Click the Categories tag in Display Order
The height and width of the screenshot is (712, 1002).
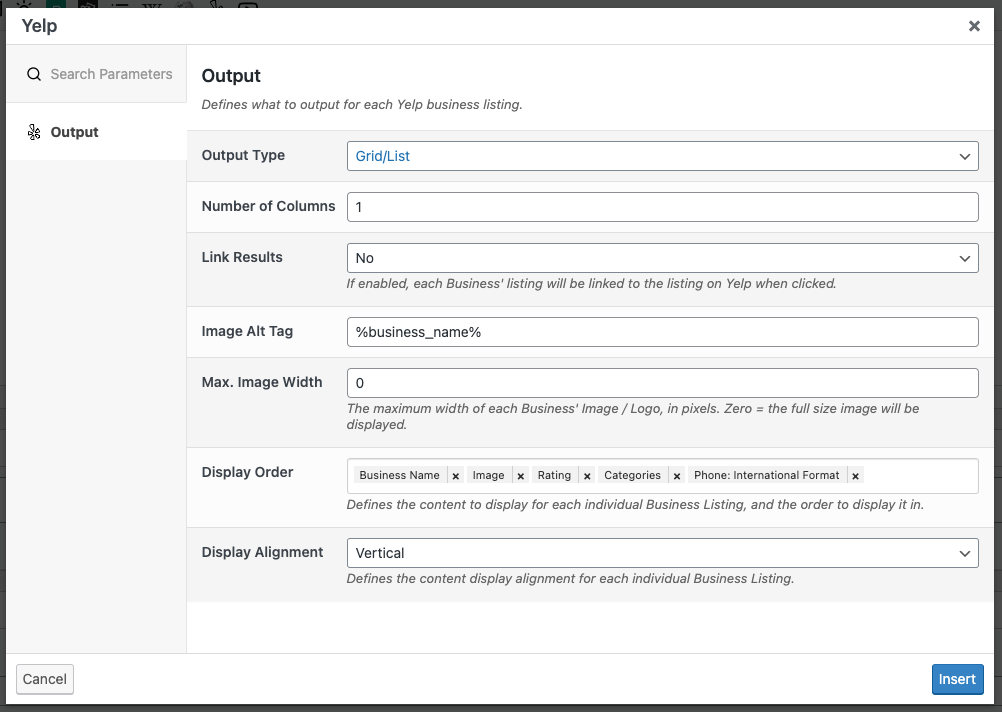coord(633,476)
